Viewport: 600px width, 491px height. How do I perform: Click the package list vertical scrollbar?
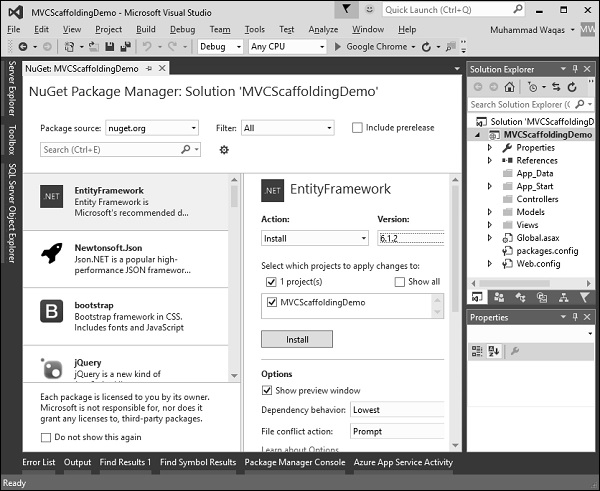tap(234, 278)
